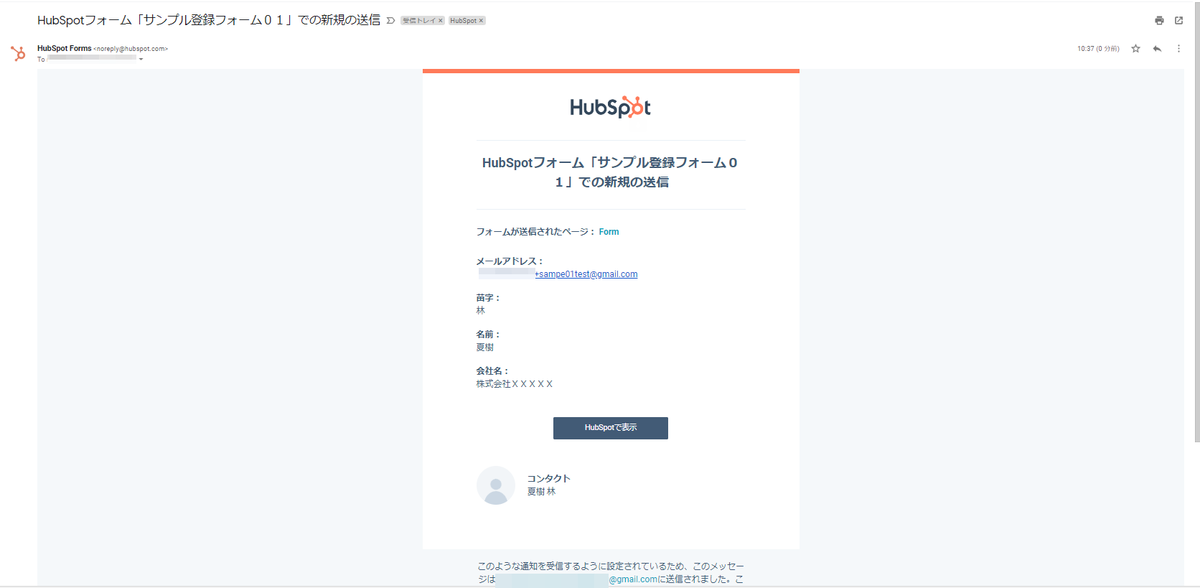Open the email in a new window
The height and width of the screenshot is (588, 1200).
(x=1179, y=20)
